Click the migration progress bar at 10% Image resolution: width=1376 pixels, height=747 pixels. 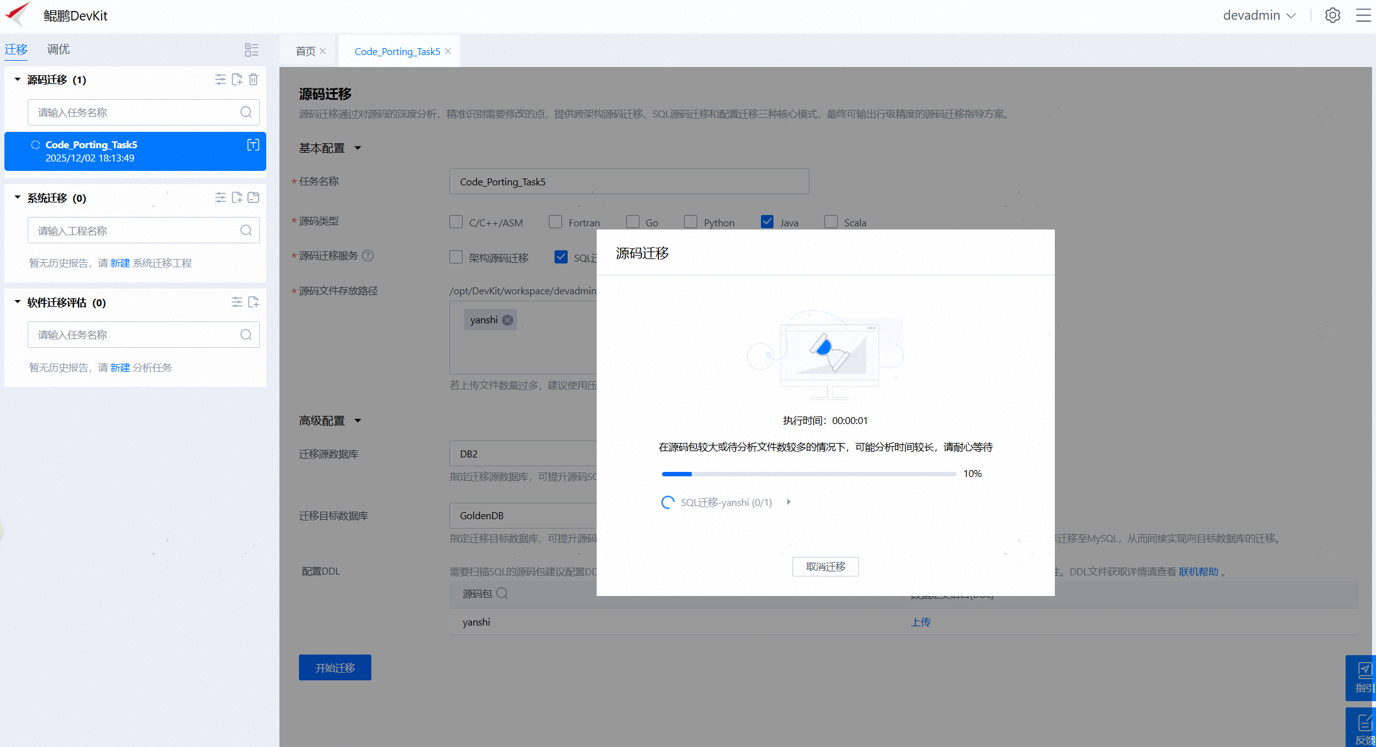pos(808,474)
